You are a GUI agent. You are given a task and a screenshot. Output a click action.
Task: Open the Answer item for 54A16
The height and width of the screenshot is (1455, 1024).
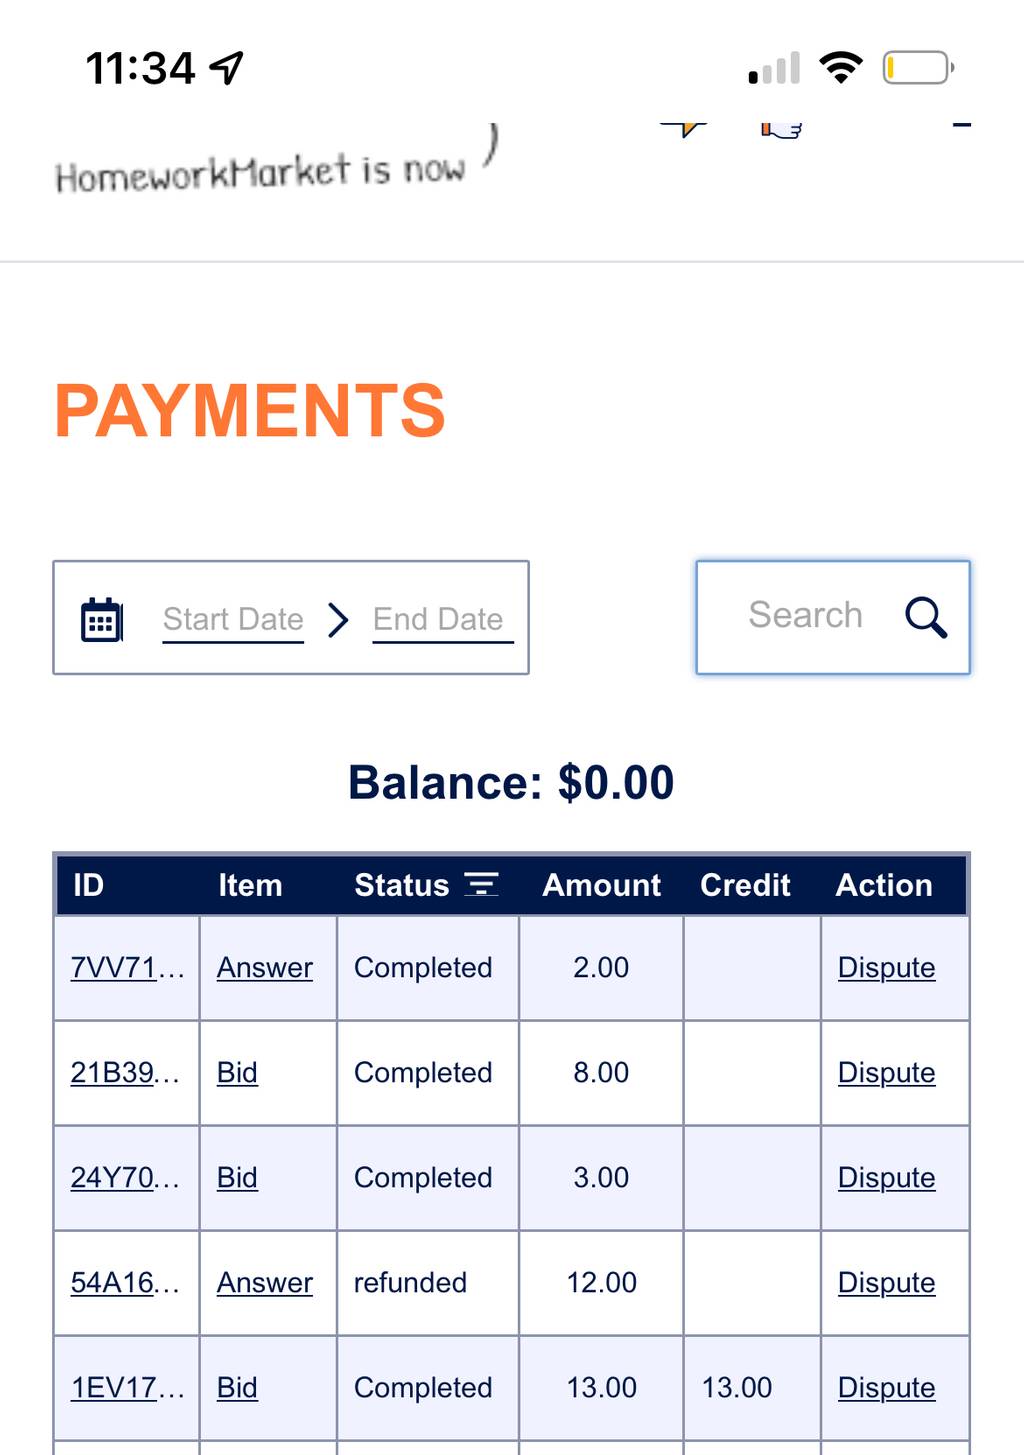[x=265, y=1283]
